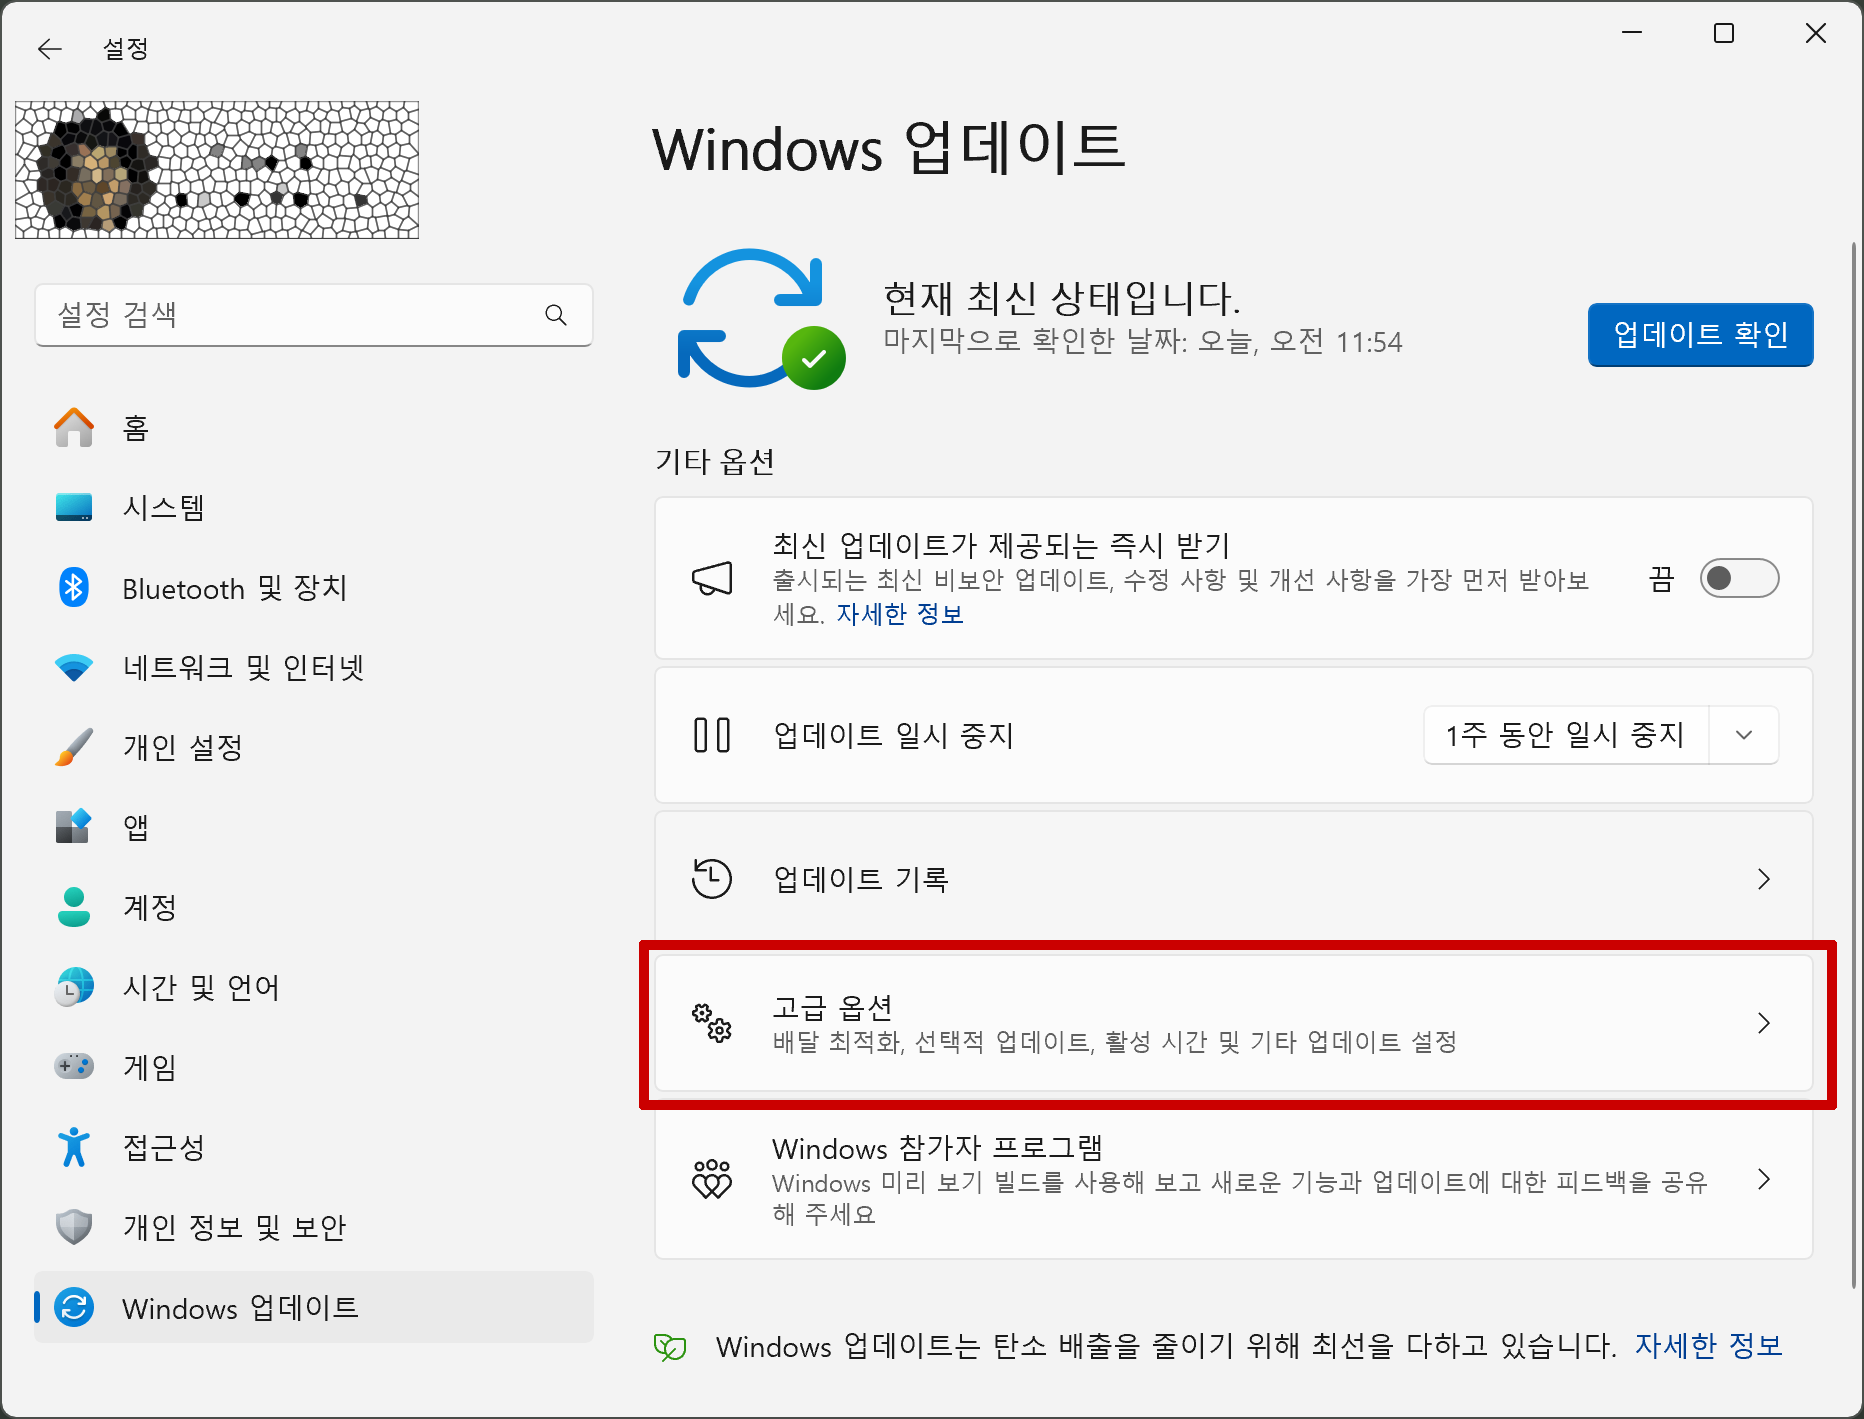Click the Apps (앱) icon
1864x1419 pixels.
(74, 827)
